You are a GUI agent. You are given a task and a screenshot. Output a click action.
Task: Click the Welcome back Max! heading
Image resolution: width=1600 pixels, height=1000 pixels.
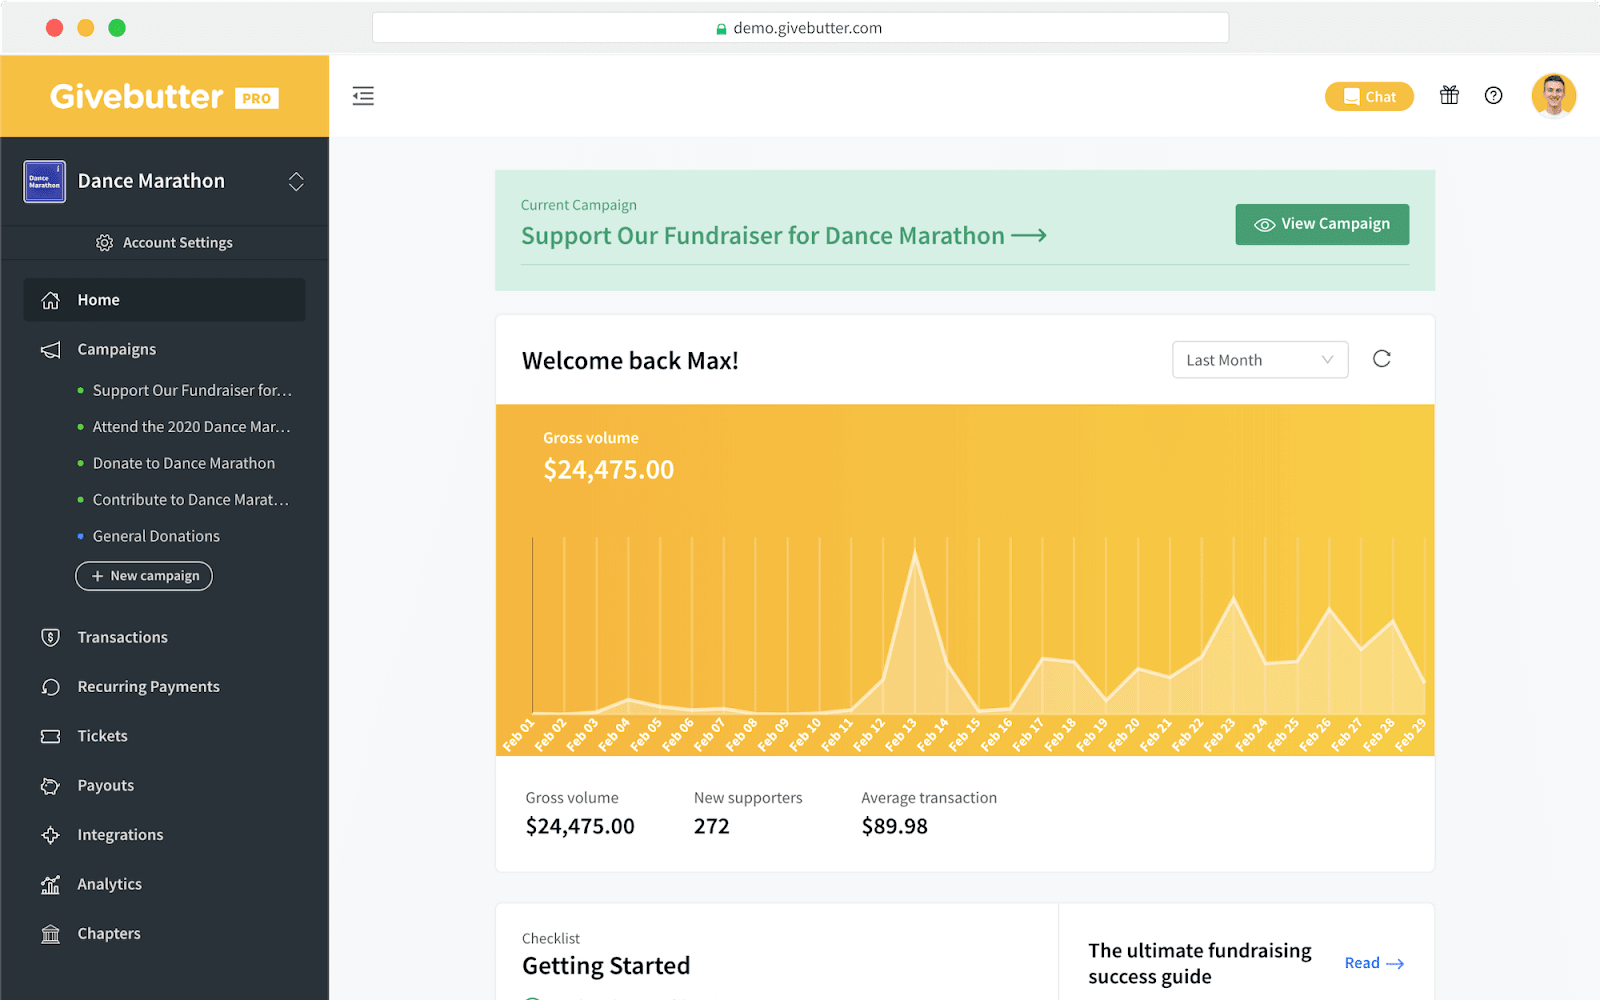click(x=630, y=361)
